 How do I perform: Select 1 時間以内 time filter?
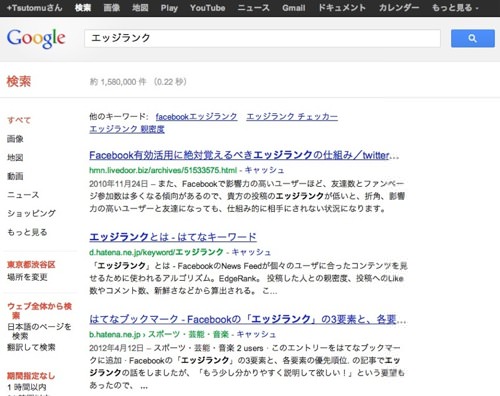point(27,387)
